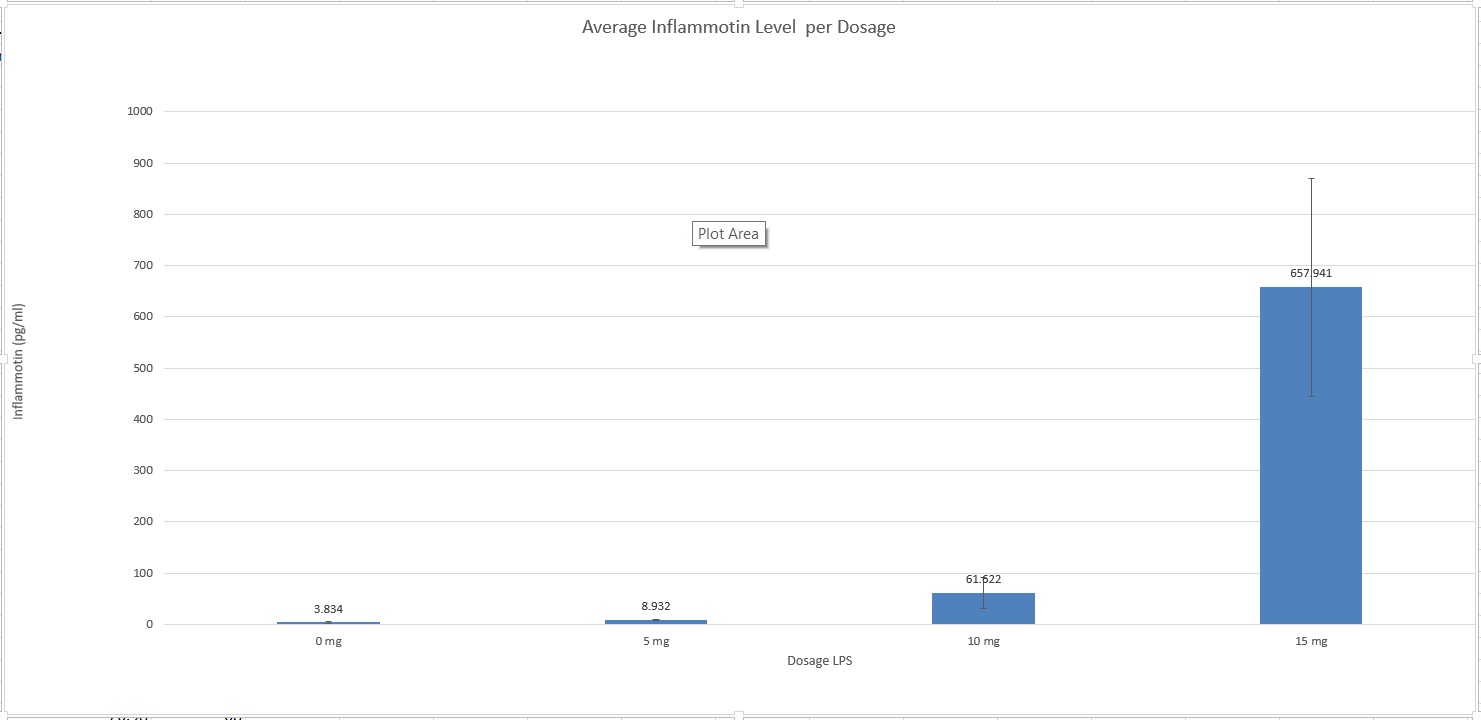
Task: Select the 61.622 data label
Action: [983, 579]
